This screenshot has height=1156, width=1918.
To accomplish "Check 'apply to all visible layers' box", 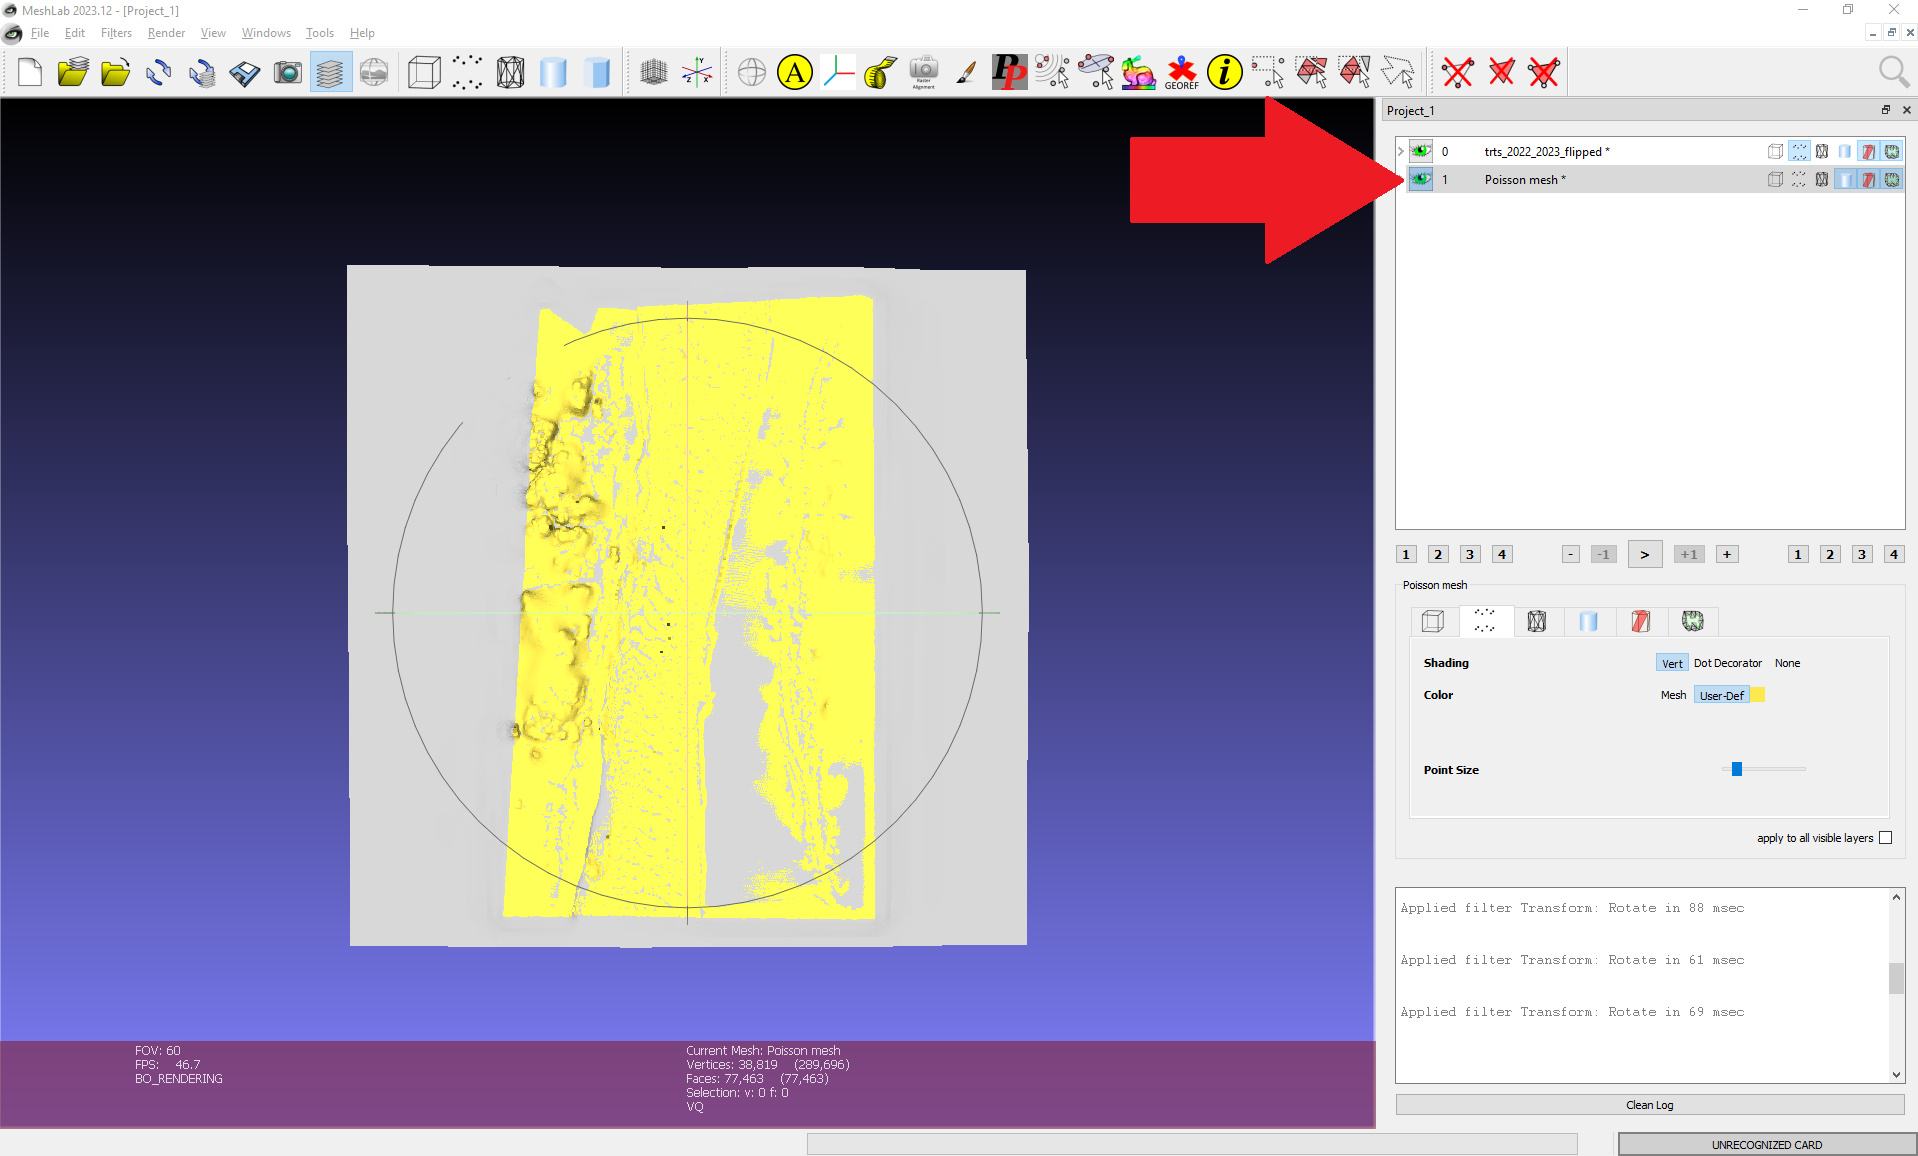I will click(x=1885, y=838).
